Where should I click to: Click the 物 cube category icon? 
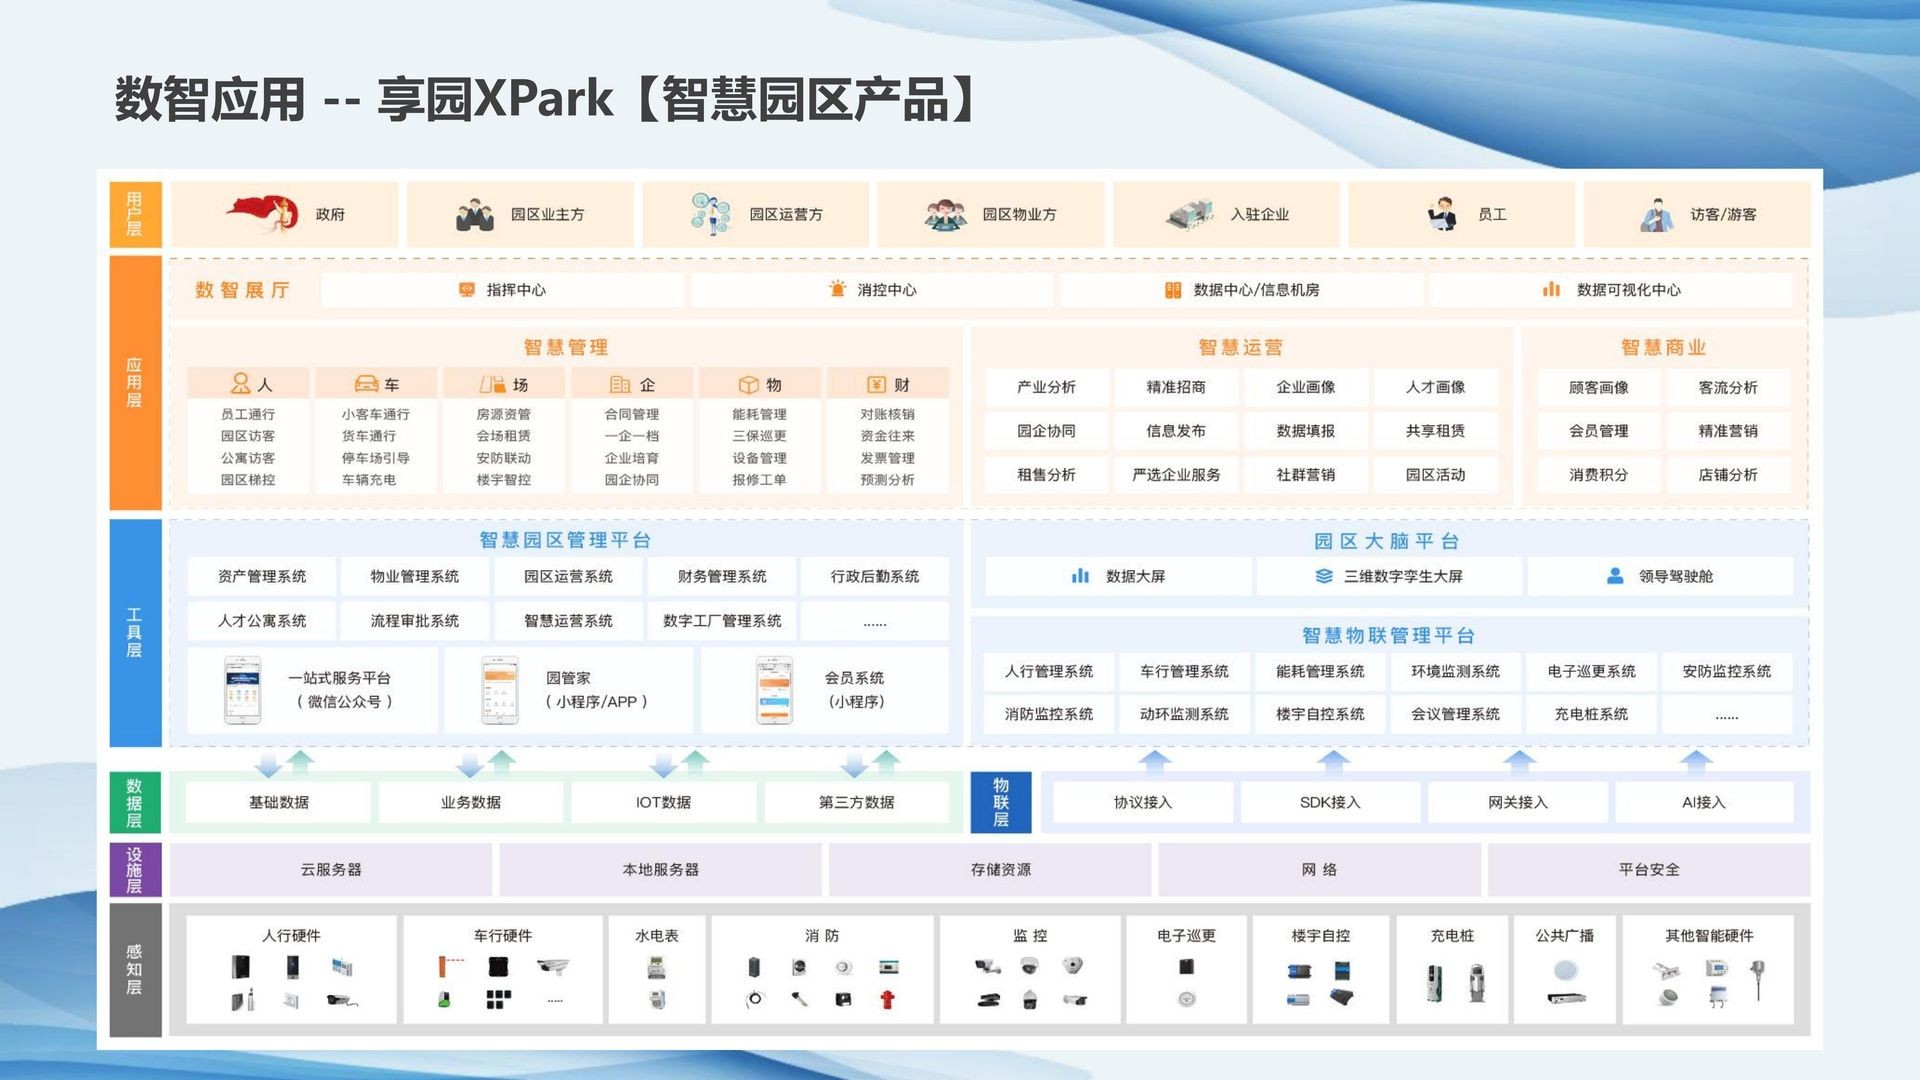point(748,385)
